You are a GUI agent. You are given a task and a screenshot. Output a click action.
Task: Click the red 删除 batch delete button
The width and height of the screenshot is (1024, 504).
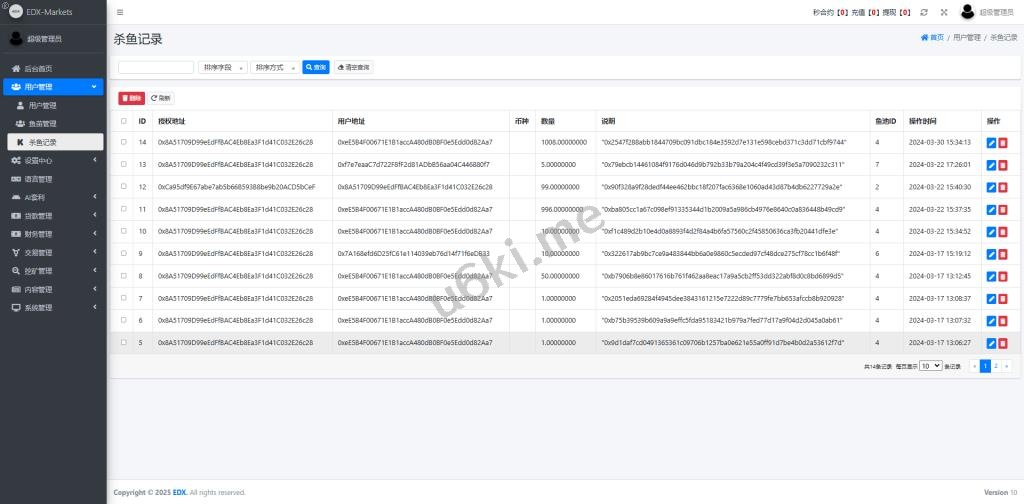pos(131,98)
